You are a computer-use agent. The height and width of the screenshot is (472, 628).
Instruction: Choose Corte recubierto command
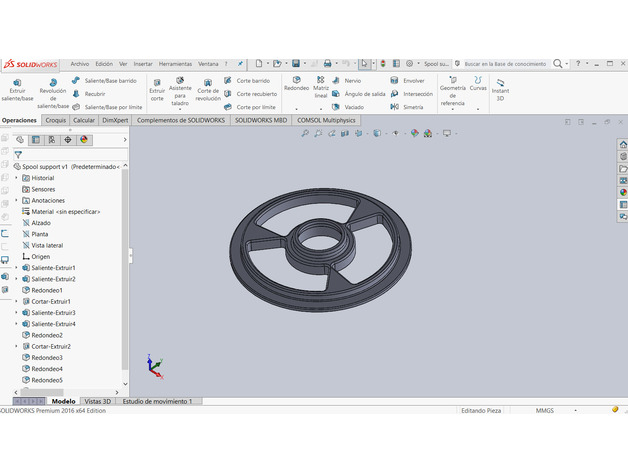(250, 94)
